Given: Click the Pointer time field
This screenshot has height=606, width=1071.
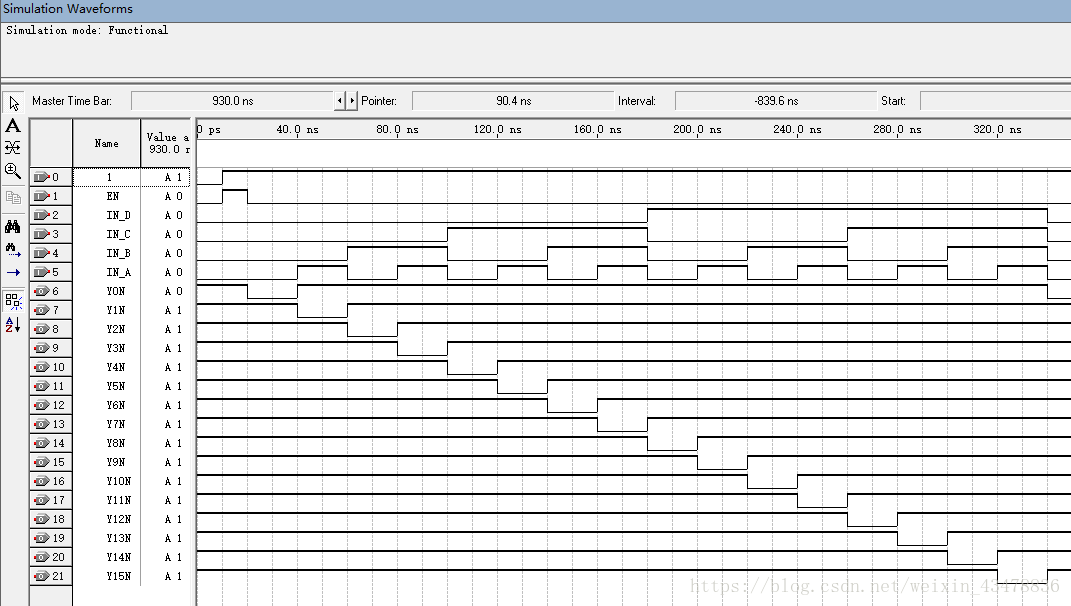Looking at the screenshot, I should 513,100.
